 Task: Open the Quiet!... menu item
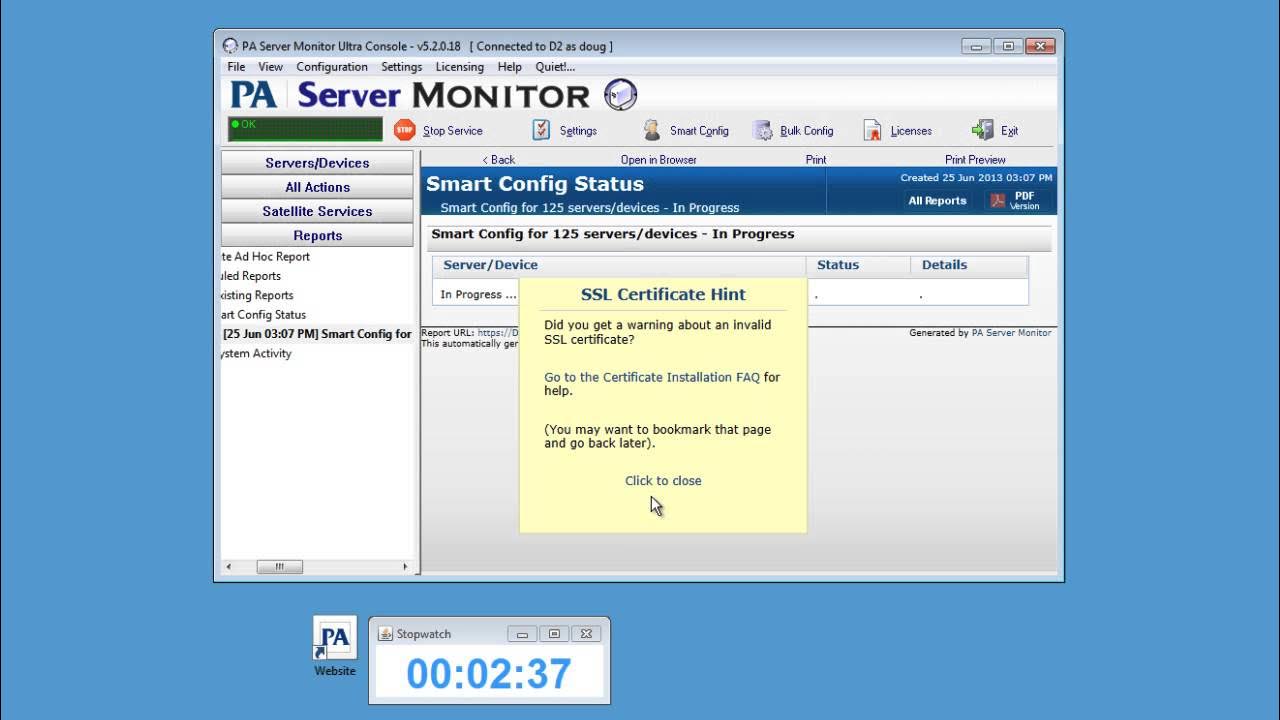555,67
